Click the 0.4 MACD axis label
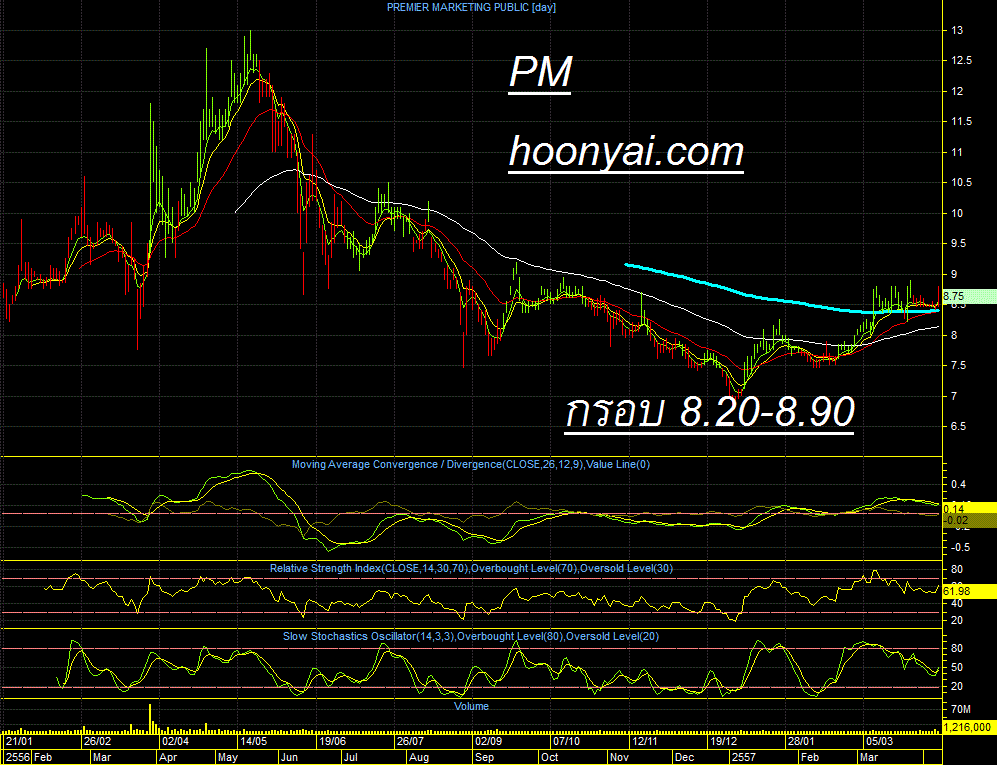This screenshot has width=997, height=765. (958, 485)
